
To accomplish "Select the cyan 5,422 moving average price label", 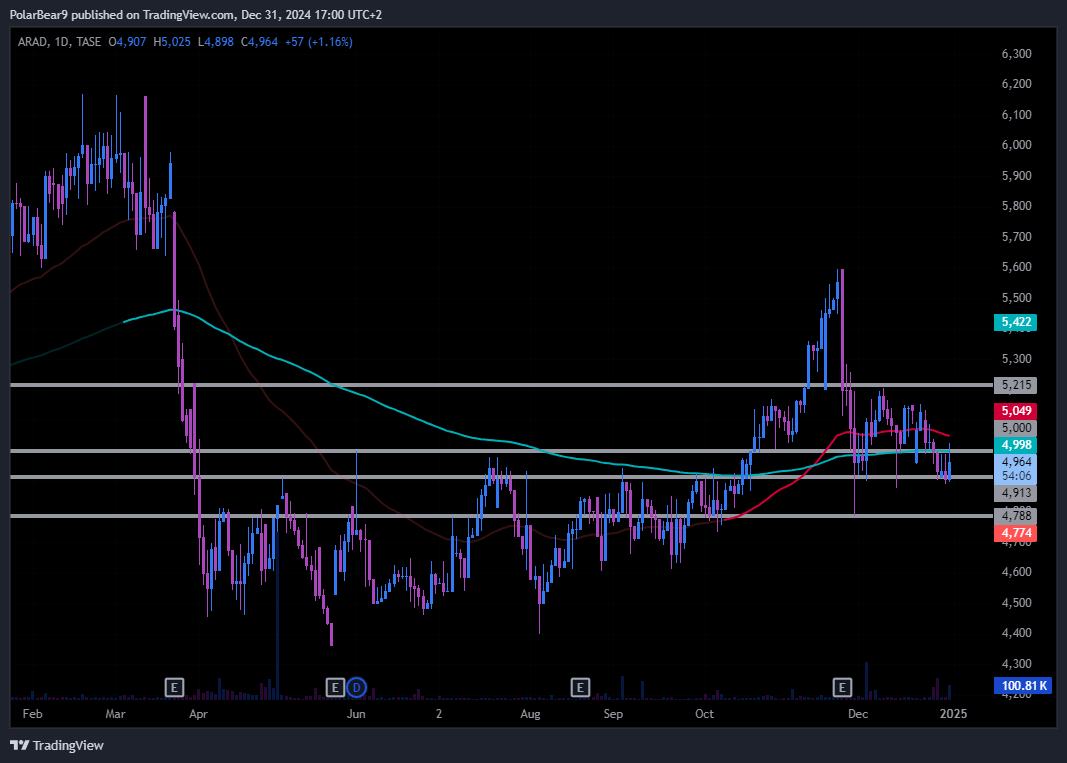I will (1015, 322).
